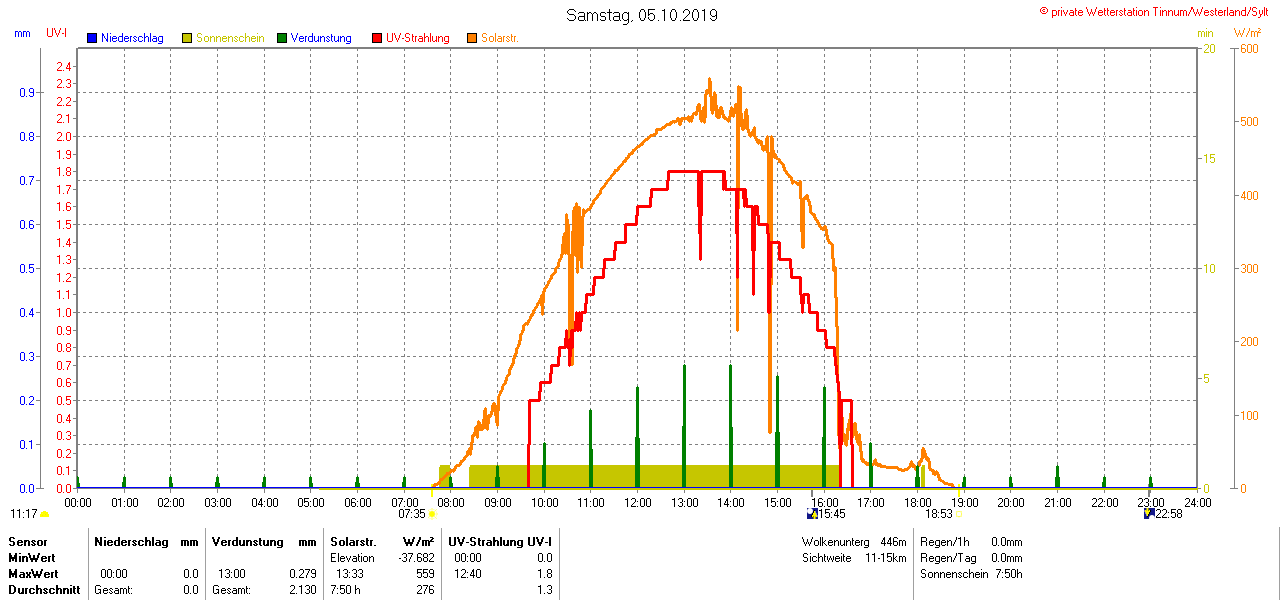
Task: Click the 06:00 time axis label
Action: [358, 502]
